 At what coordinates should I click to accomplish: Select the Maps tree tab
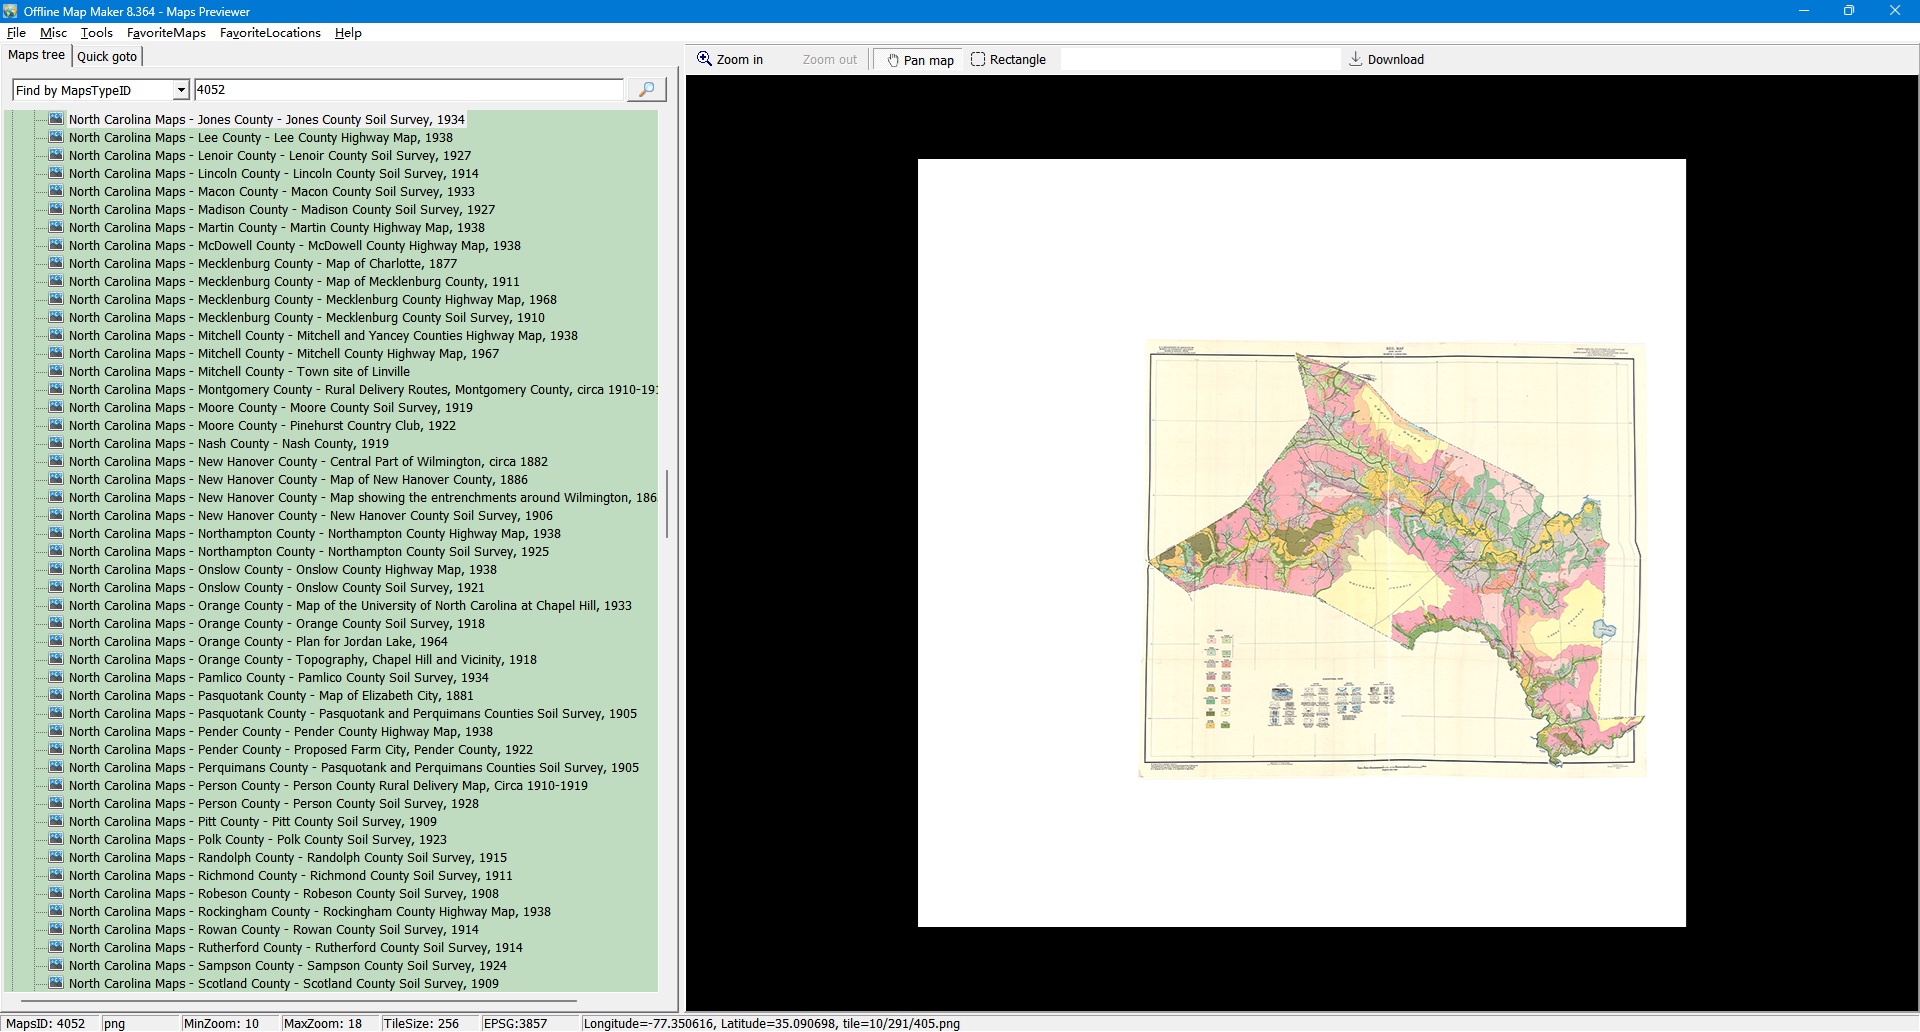coord(36,55)
